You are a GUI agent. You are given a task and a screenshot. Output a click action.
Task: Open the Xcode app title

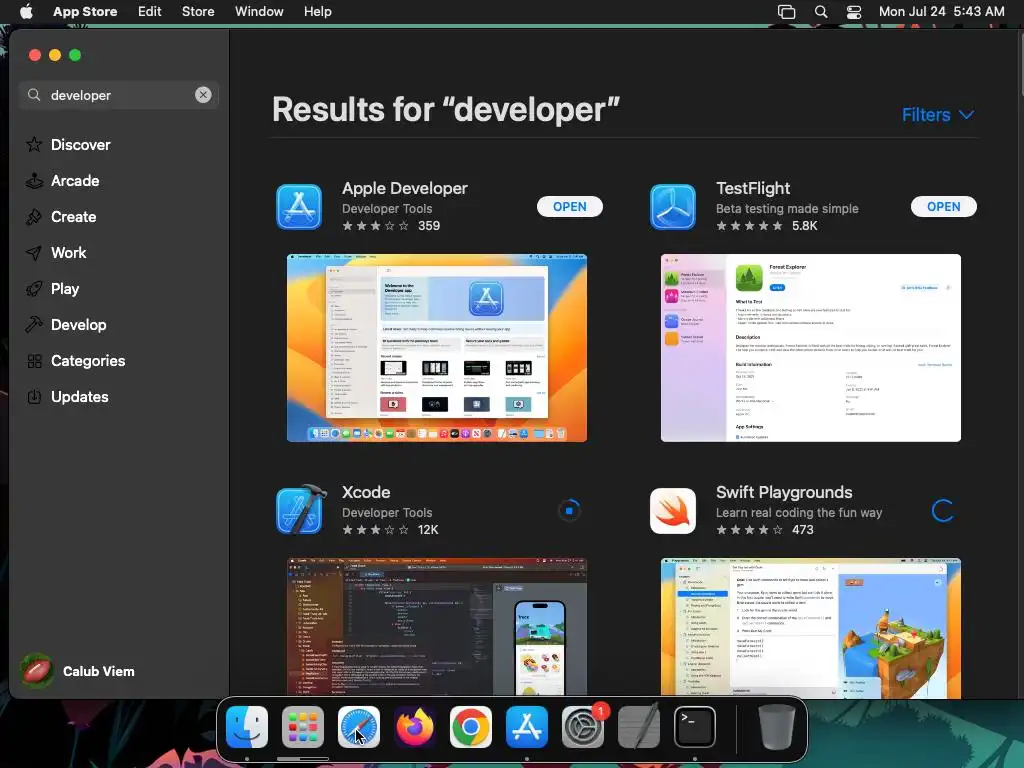tap(366, 492)
